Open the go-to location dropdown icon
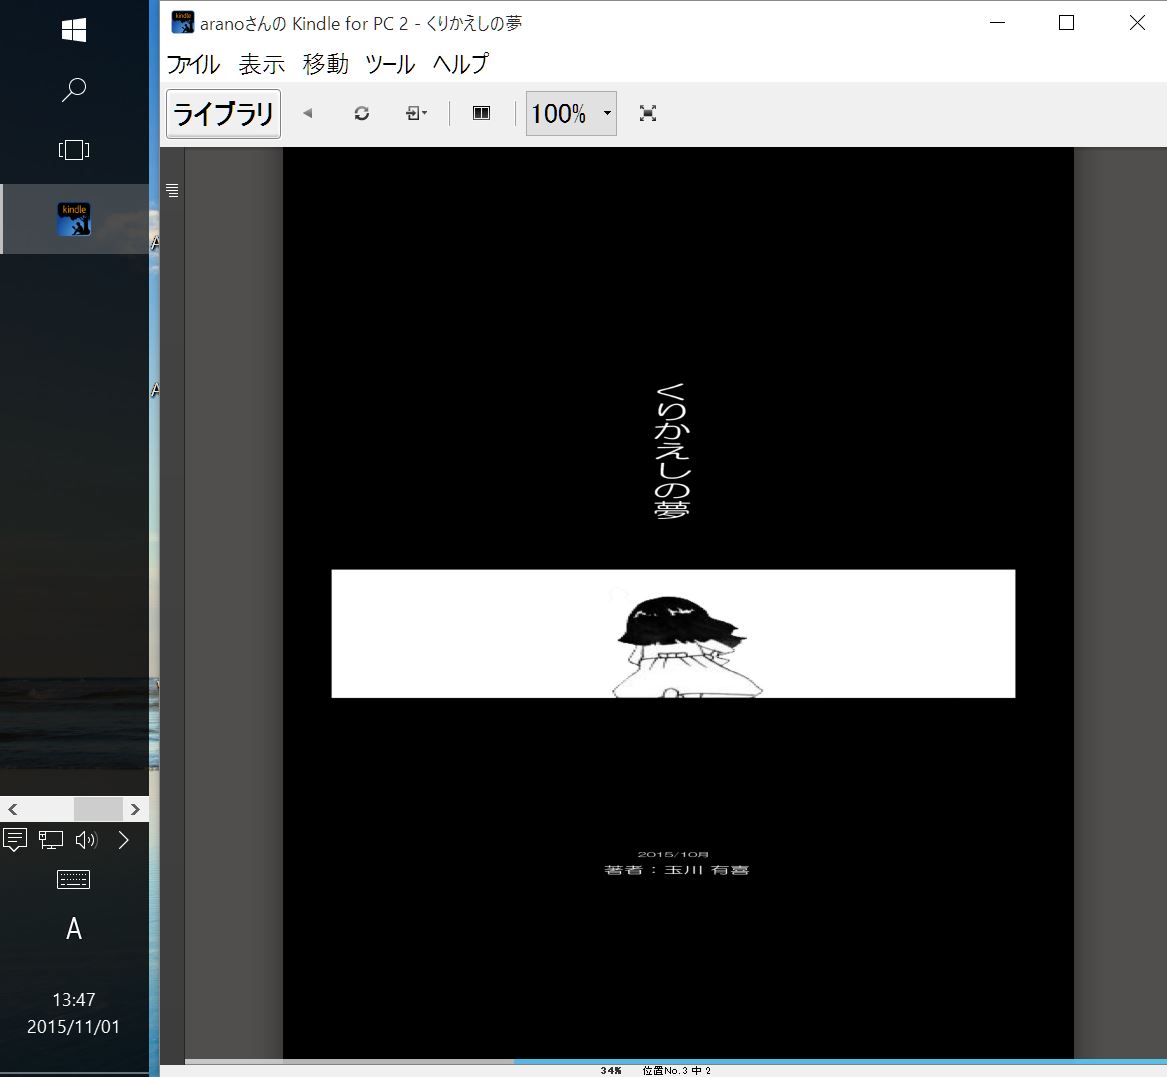 tap(416, 114)
